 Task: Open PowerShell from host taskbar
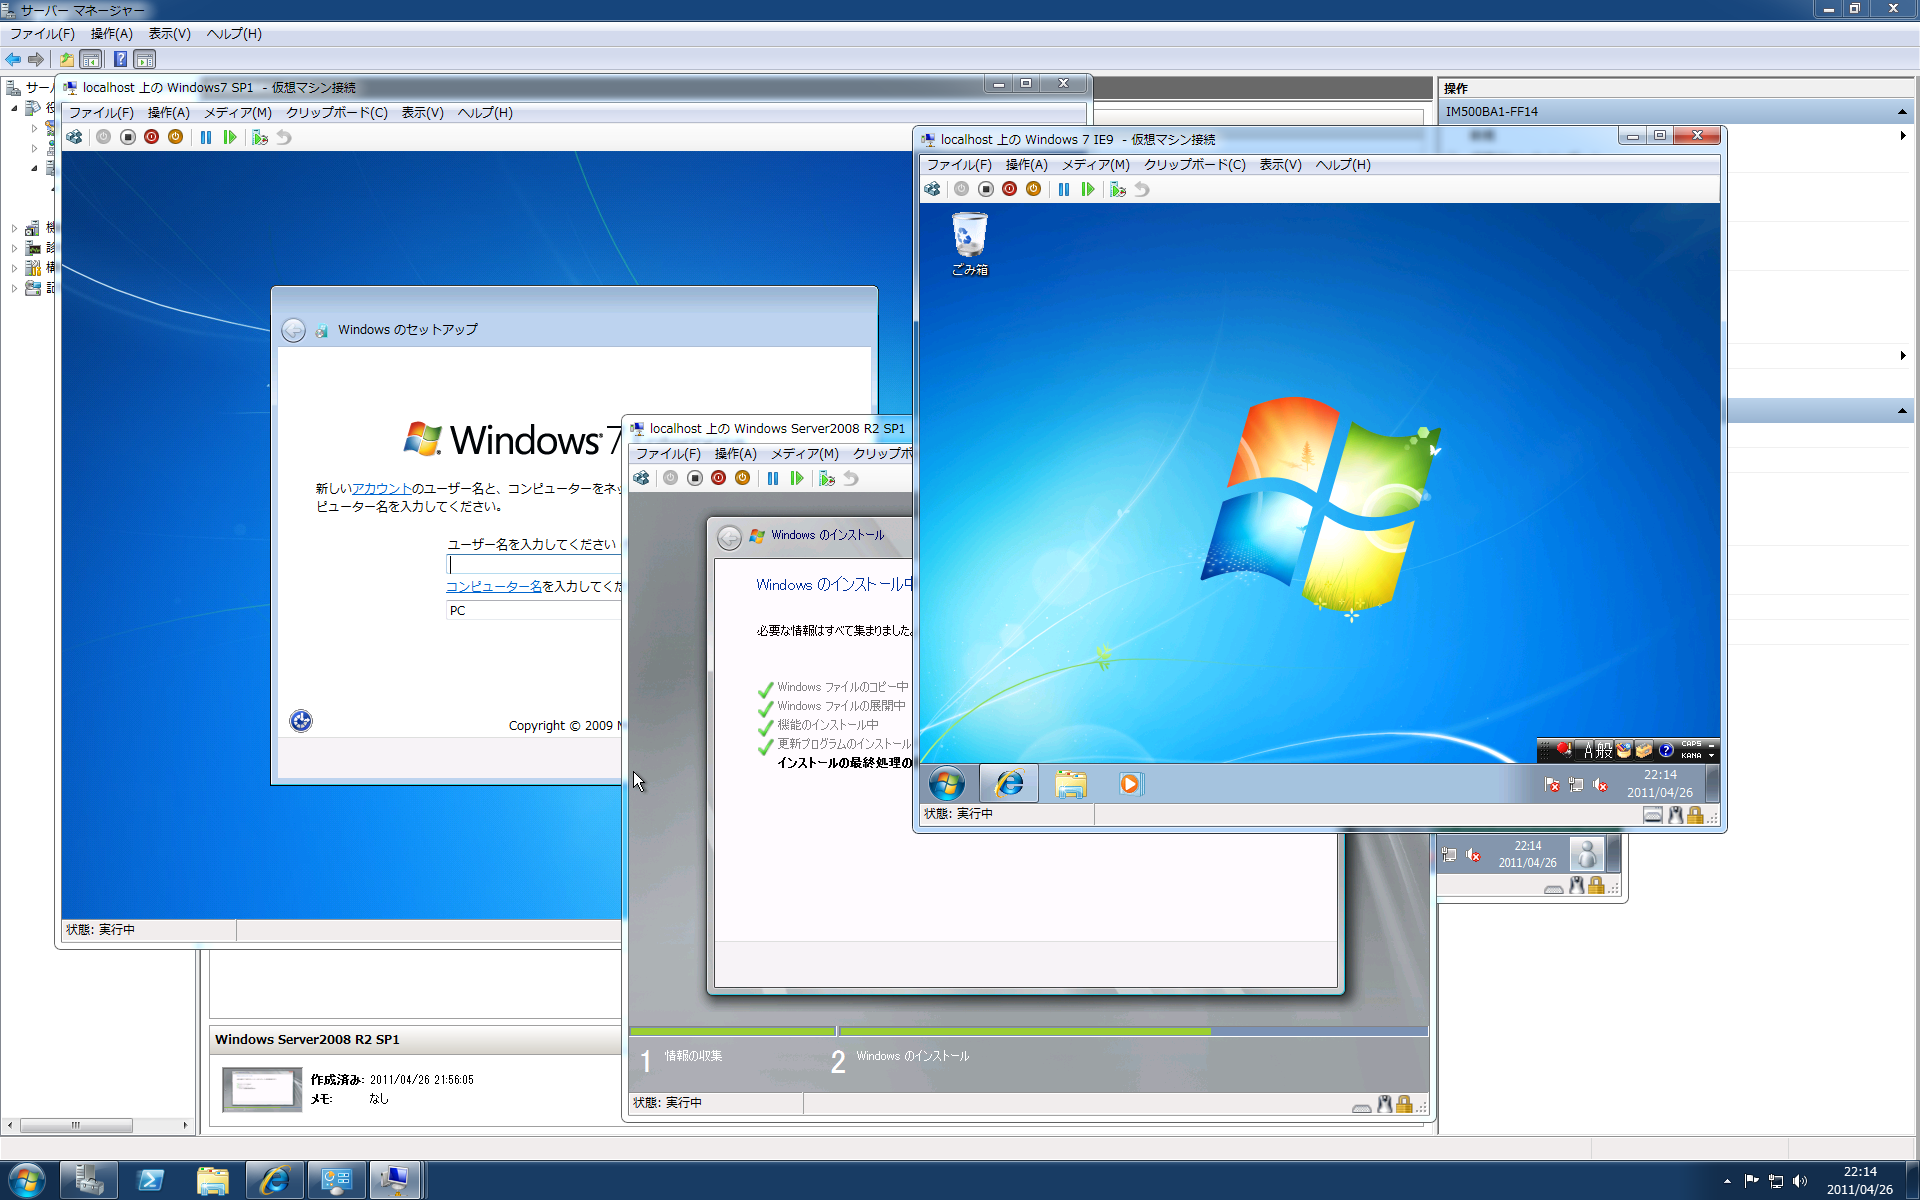(x=151, y=1180)
